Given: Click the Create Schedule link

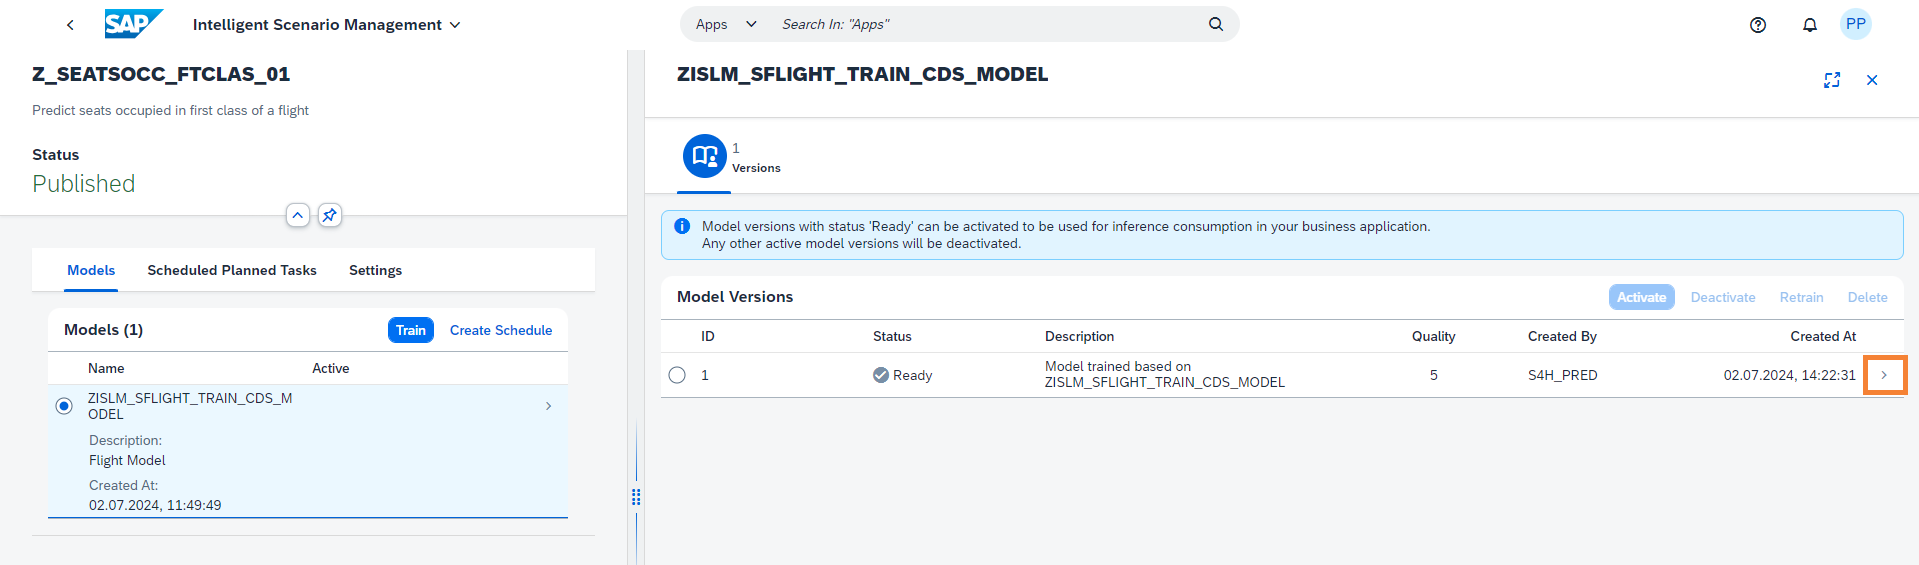Looking at the screenshot, I should [500, 330].
